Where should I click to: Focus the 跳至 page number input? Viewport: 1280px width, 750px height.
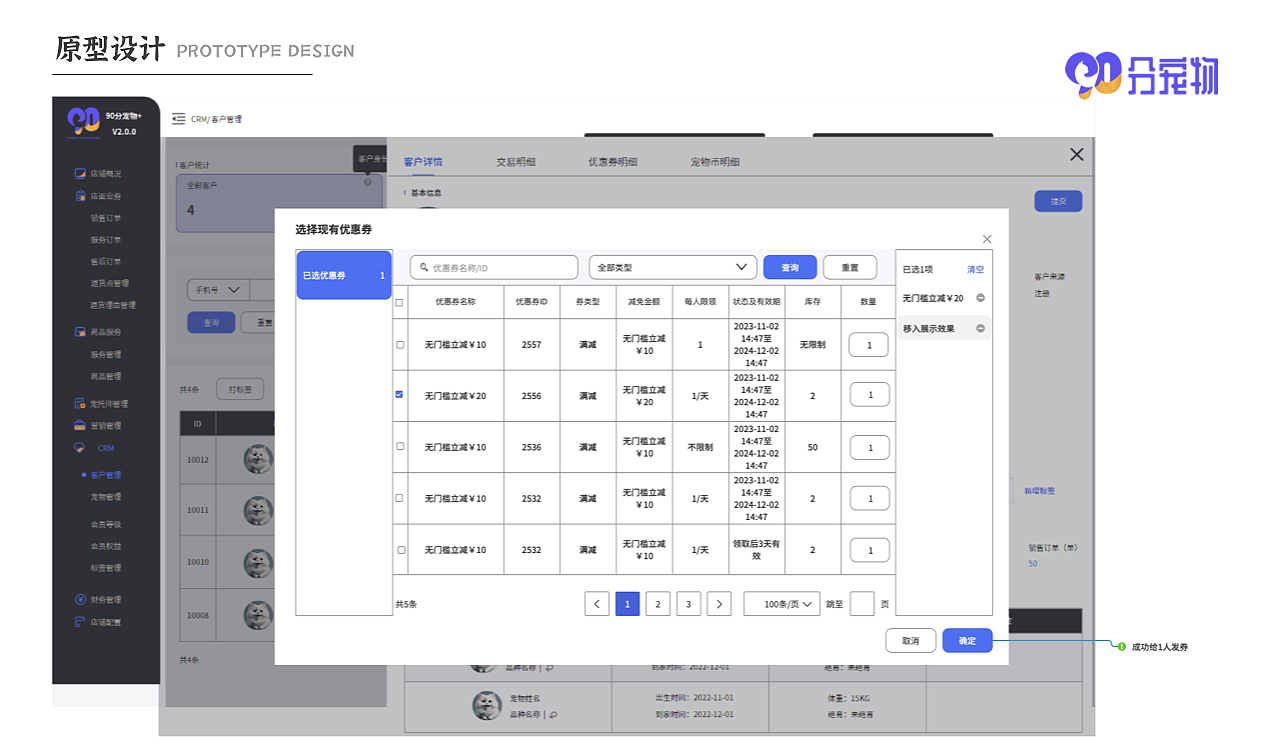(x=862, y=604)
